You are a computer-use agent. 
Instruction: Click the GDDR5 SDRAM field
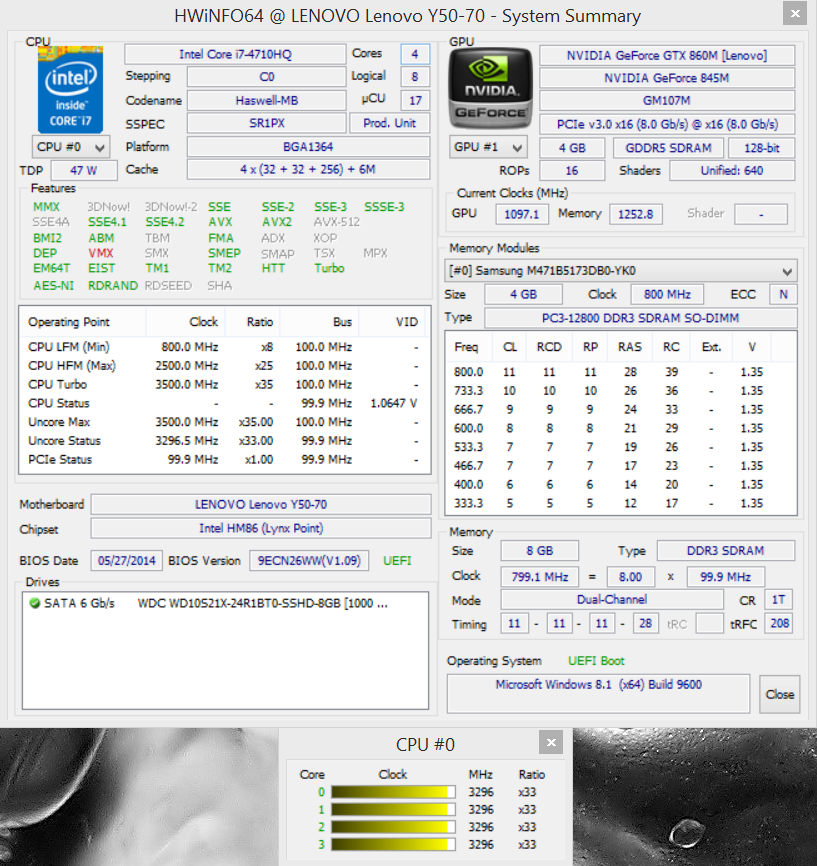[668, 148]
